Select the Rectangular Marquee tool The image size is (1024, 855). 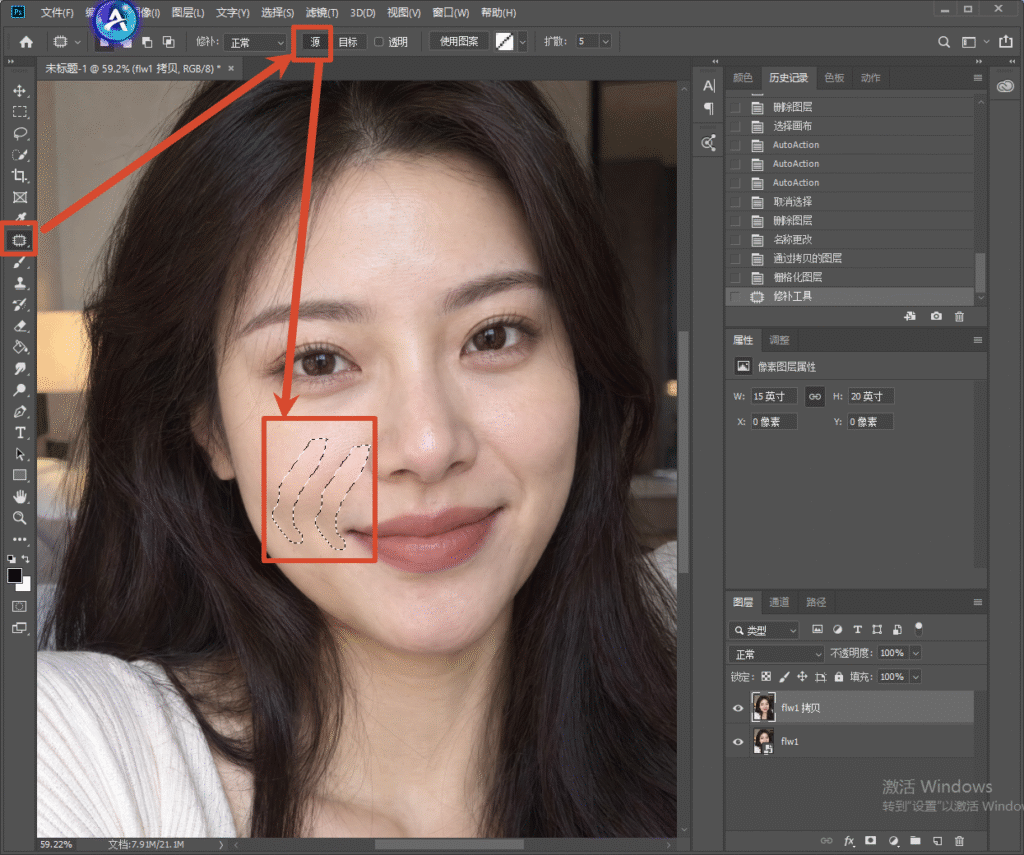tap(20, 112)
